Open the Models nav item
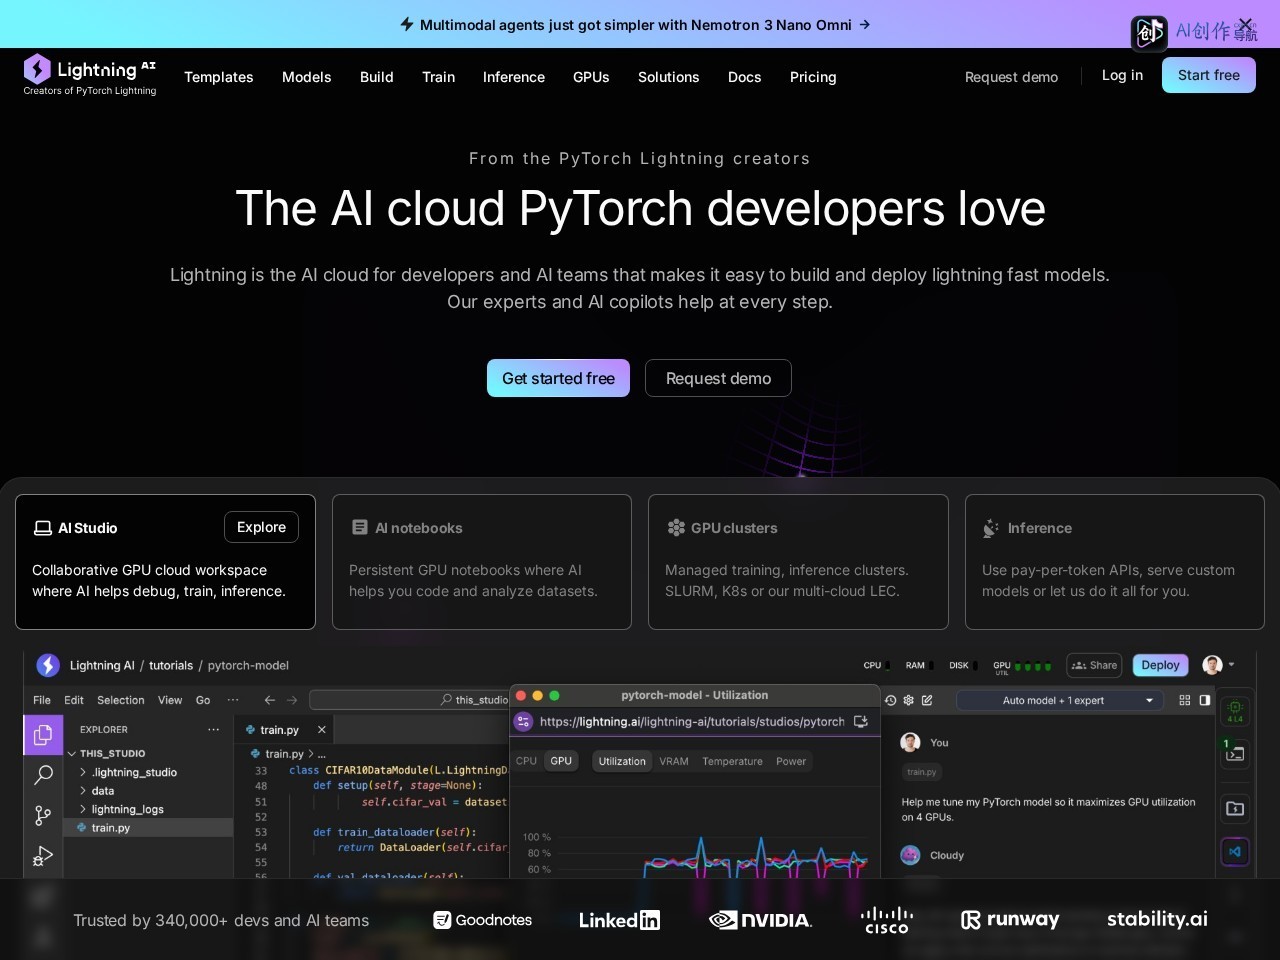Screen dimensions: 1280x960 (306, 77)
